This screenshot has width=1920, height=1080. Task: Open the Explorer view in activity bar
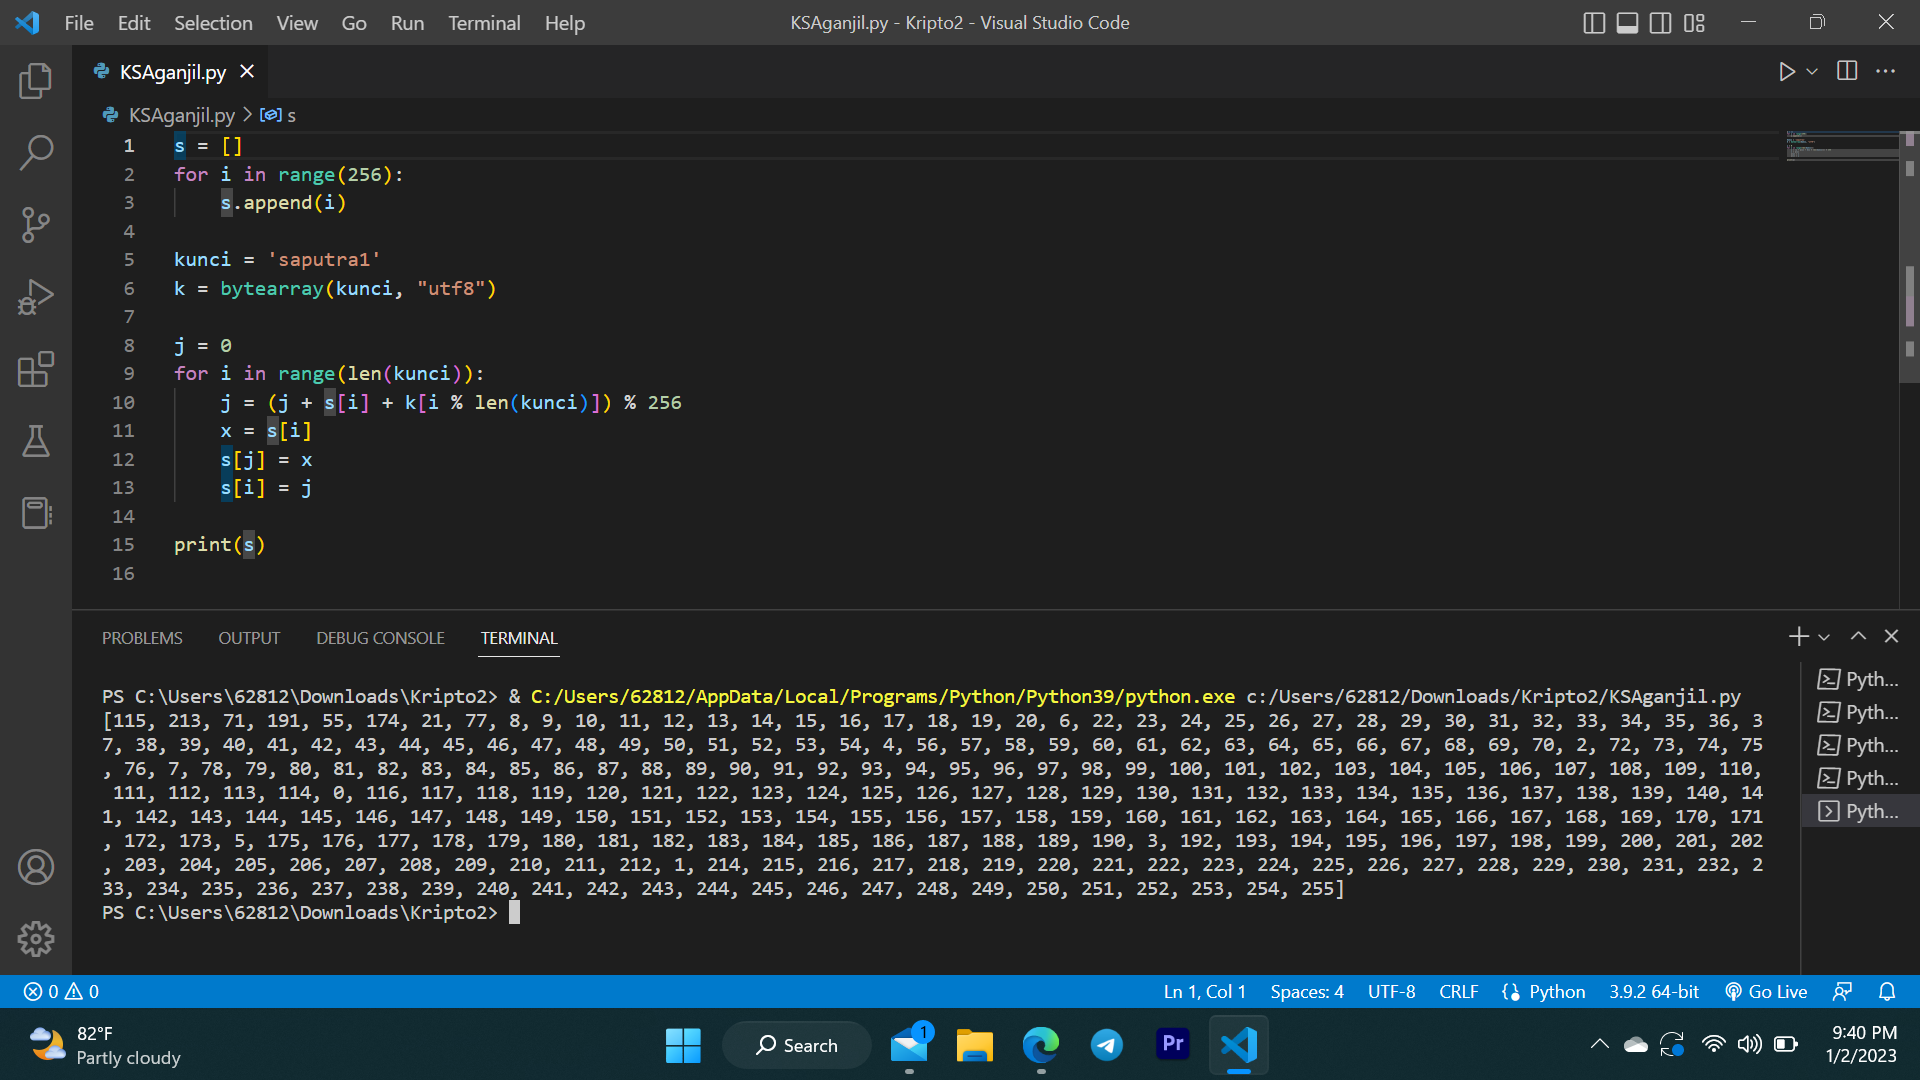point(36,81)
